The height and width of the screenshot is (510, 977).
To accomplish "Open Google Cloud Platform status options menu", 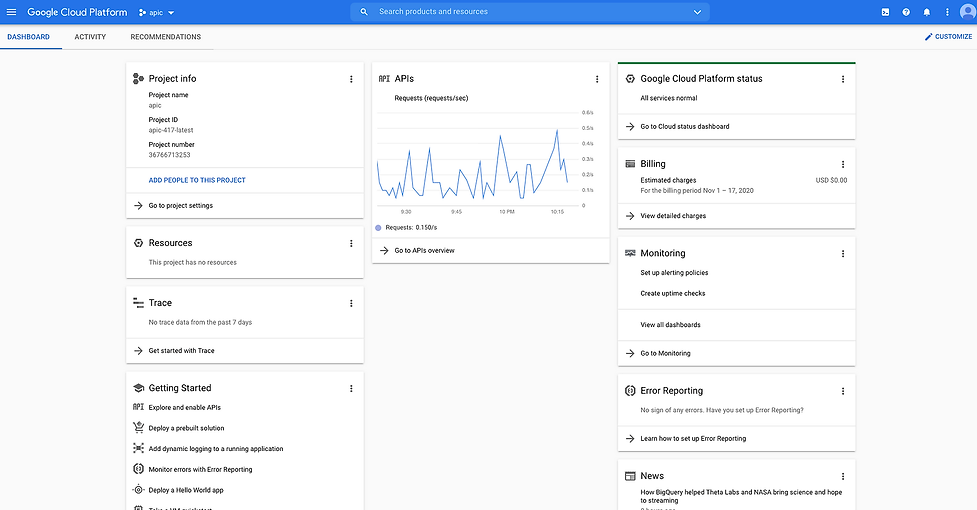I will 843,79.
